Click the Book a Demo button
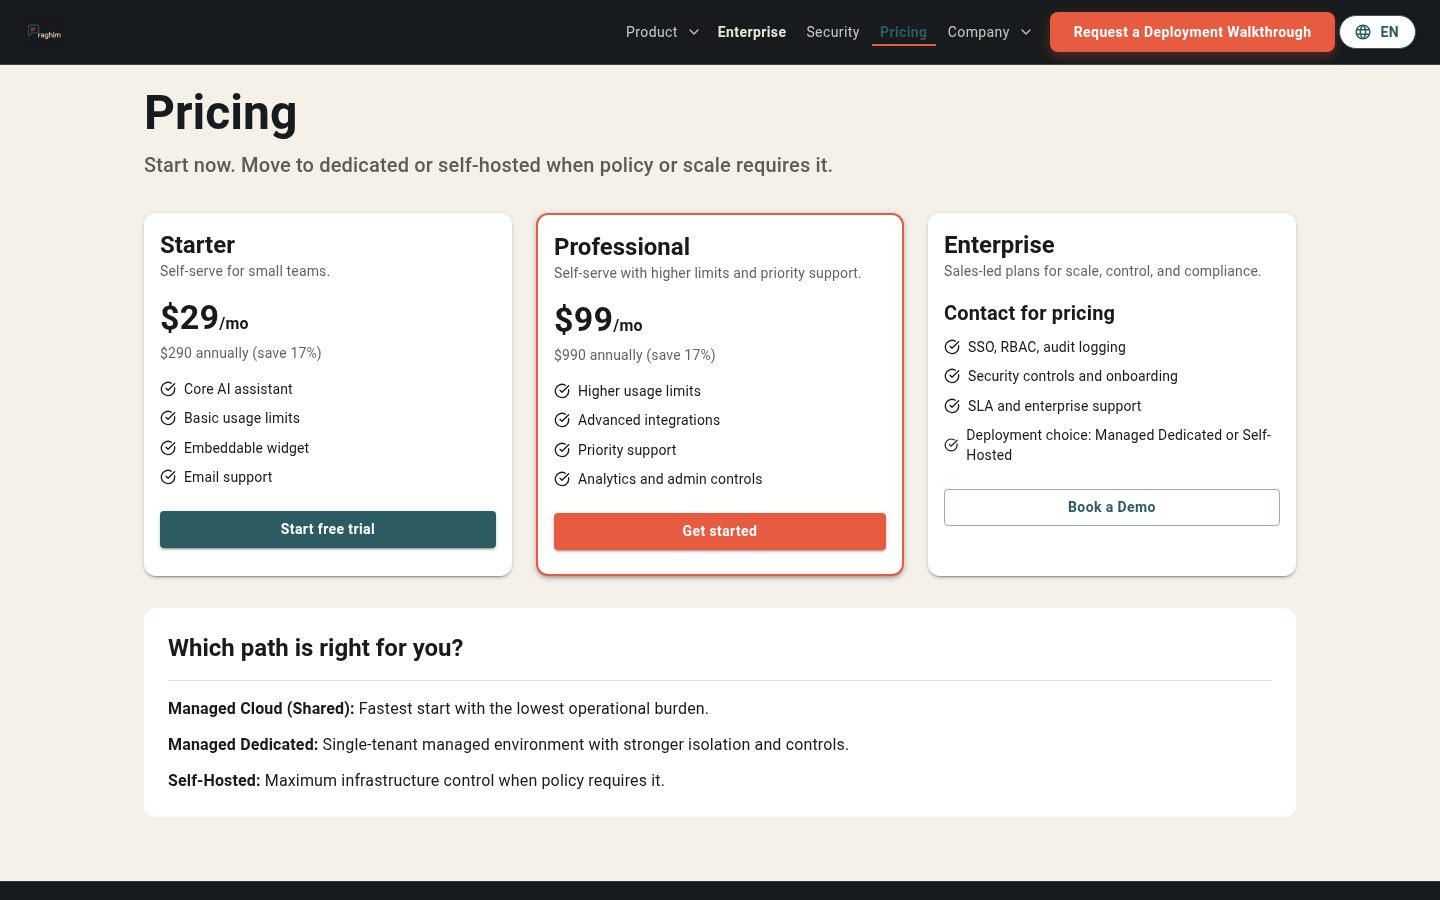The width and height of the screenshot is (1440, 900). point(1112,507)
